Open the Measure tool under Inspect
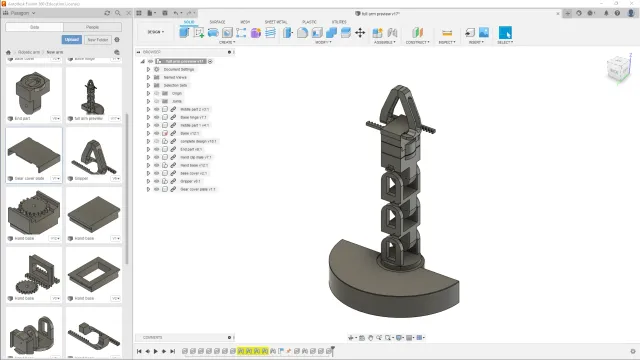 click(x=447, y=33)
